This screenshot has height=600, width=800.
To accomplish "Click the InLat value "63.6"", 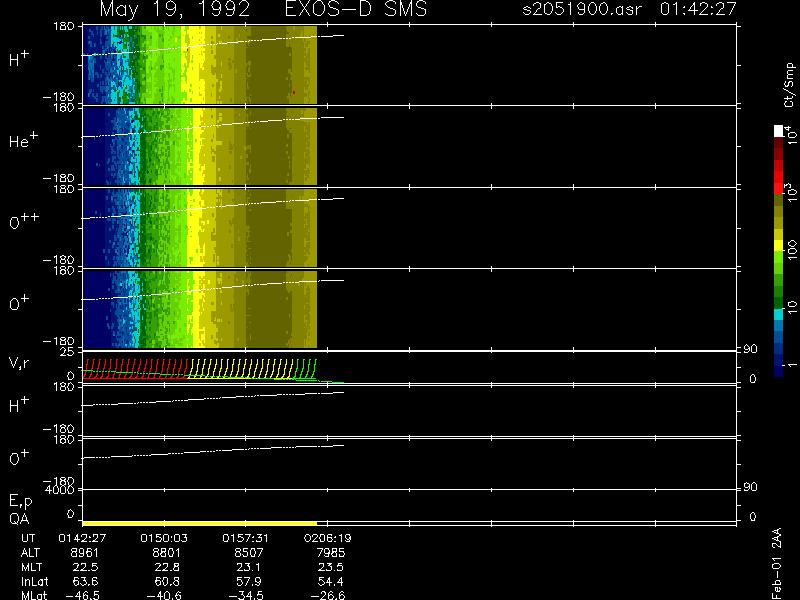I will tap(86, 581).
